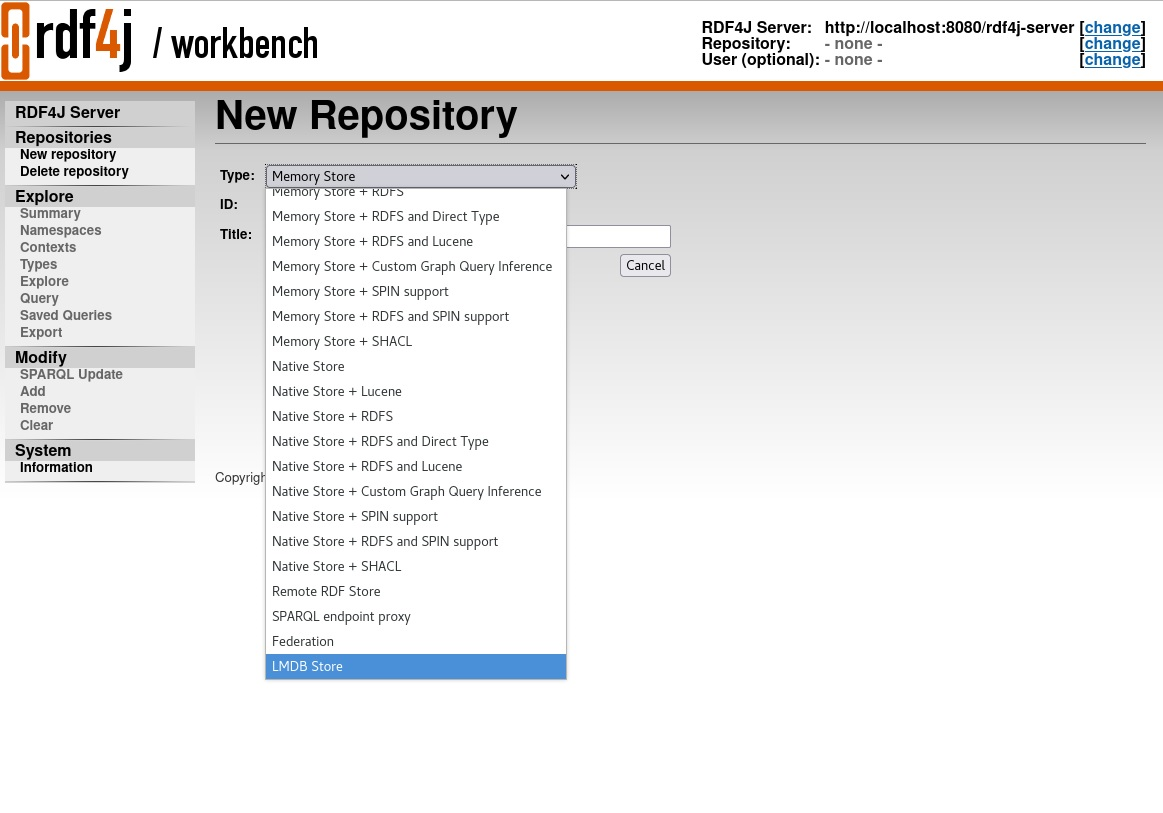Open the Types page
1163x813 pixels.
point(38,265)
